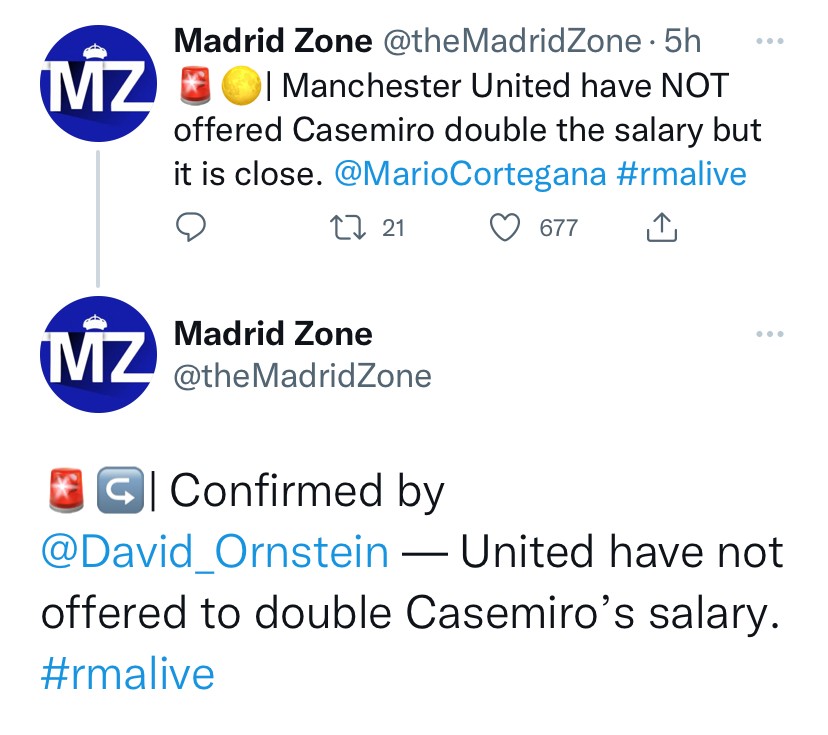The width and height of the screenshot is (828, 735).
Task: Open the @theMadridZone handle in the top tweet
Action: tap(511, 41)
